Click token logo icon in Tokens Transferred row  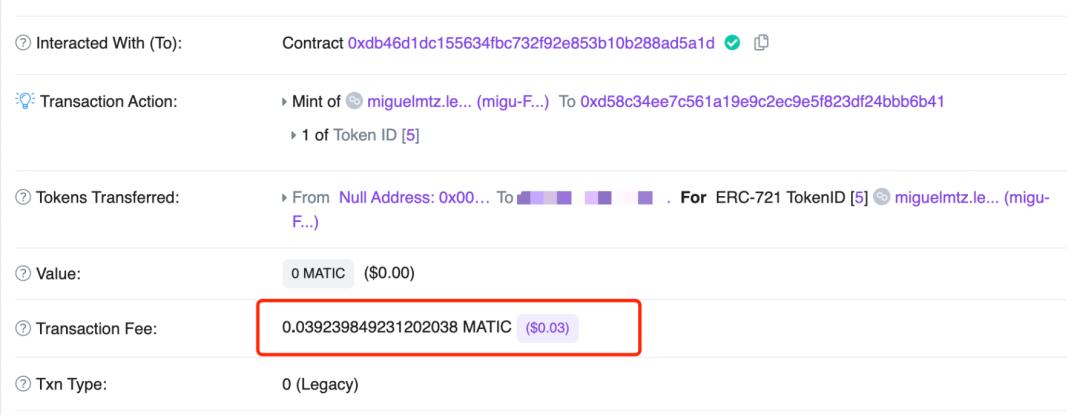(881, 198)
